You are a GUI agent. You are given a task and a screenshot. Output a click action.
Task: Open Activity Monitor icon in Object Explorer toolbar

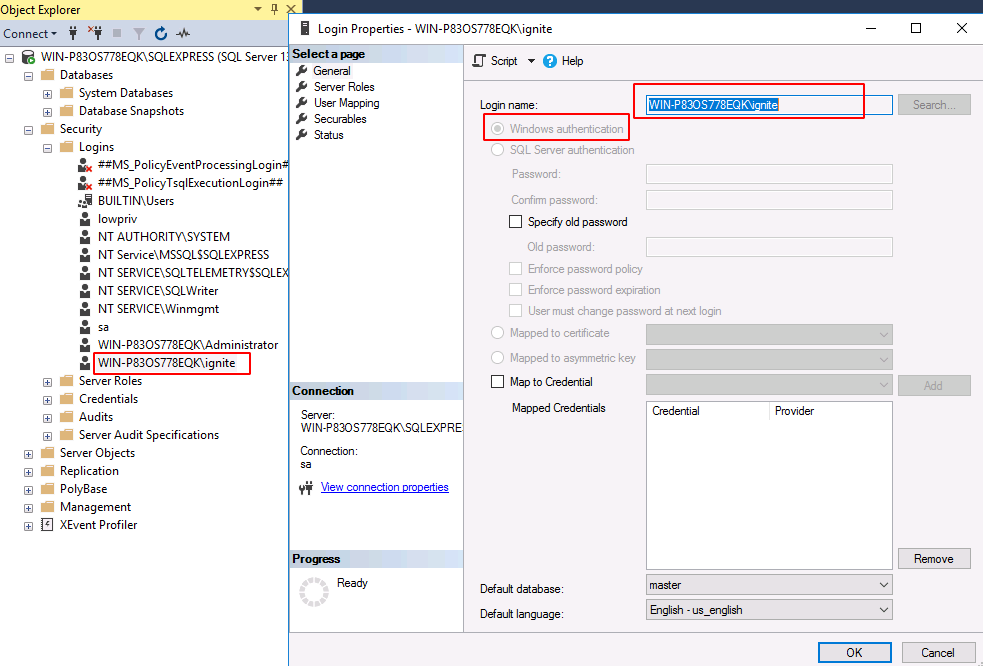pos(183,33)
